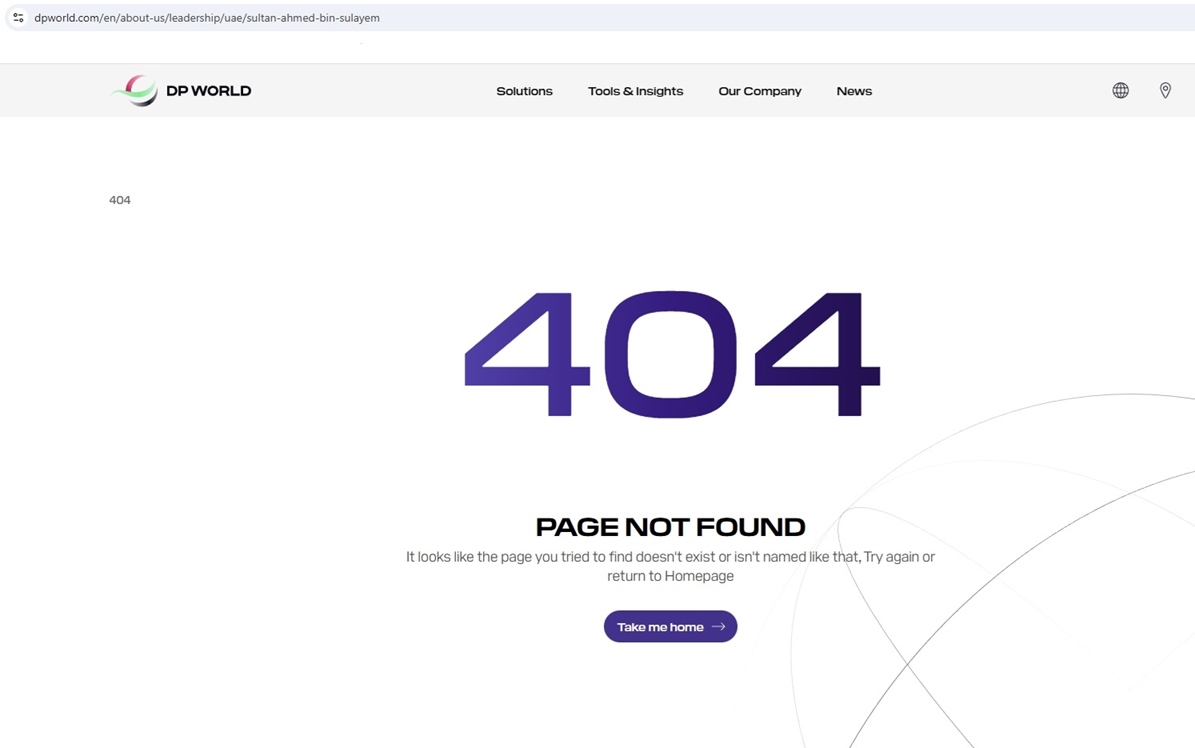Image resolution: width=1195 pixels, height=748 pixels.
Task: Click the site information icon in address bar
Action: (18, 18)
